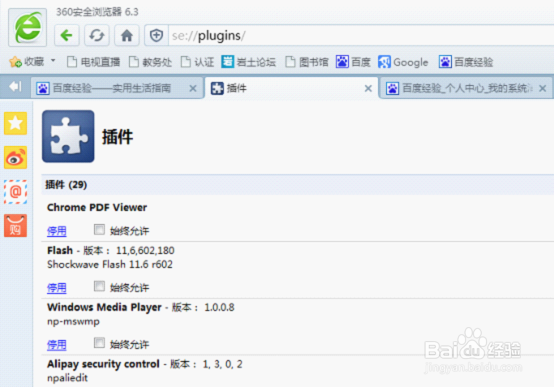Click the 认证 bookmark page icon
This screenshot has height=387, width=554.
click(x=185, y=62)
